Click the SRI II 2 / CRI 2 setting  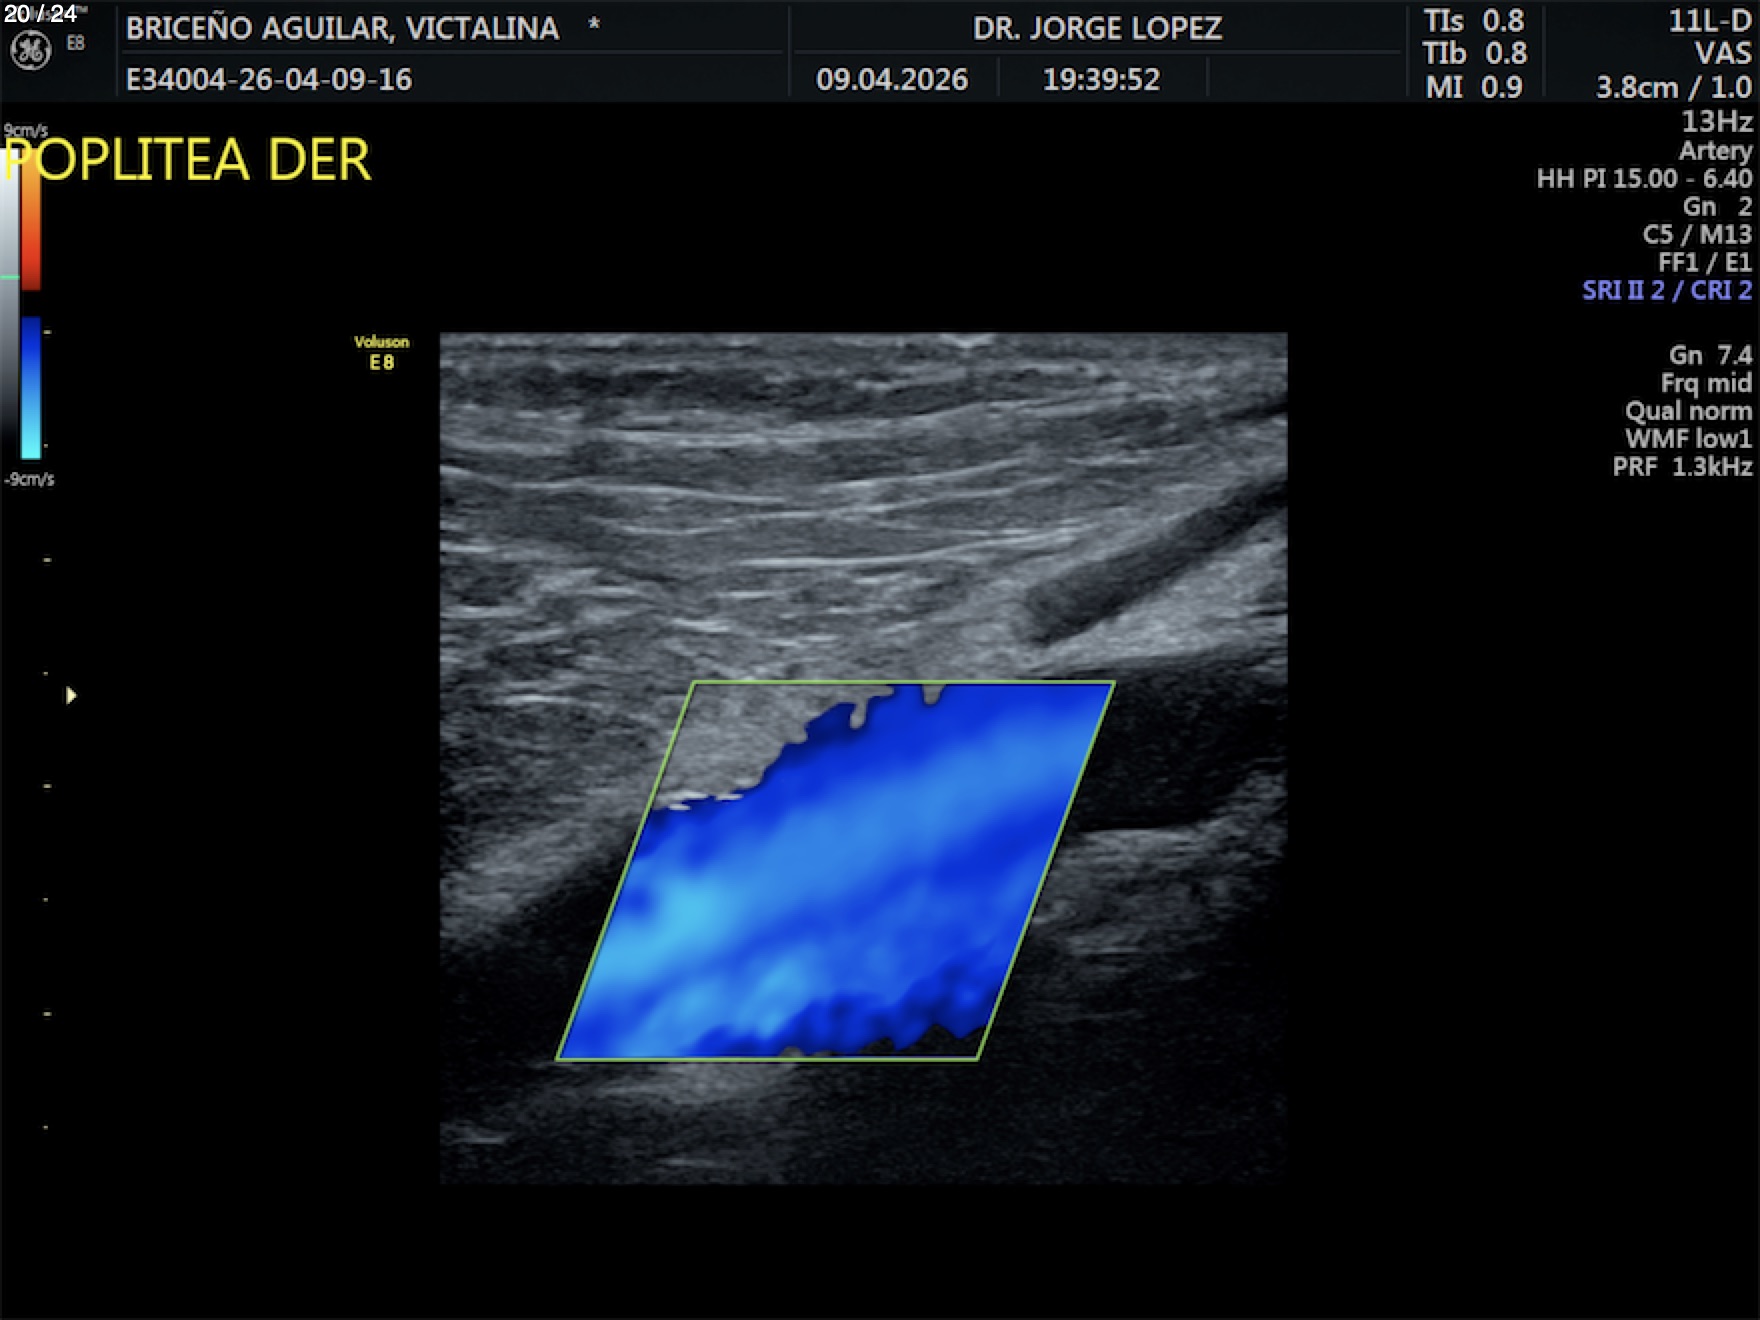point(1666,291)
